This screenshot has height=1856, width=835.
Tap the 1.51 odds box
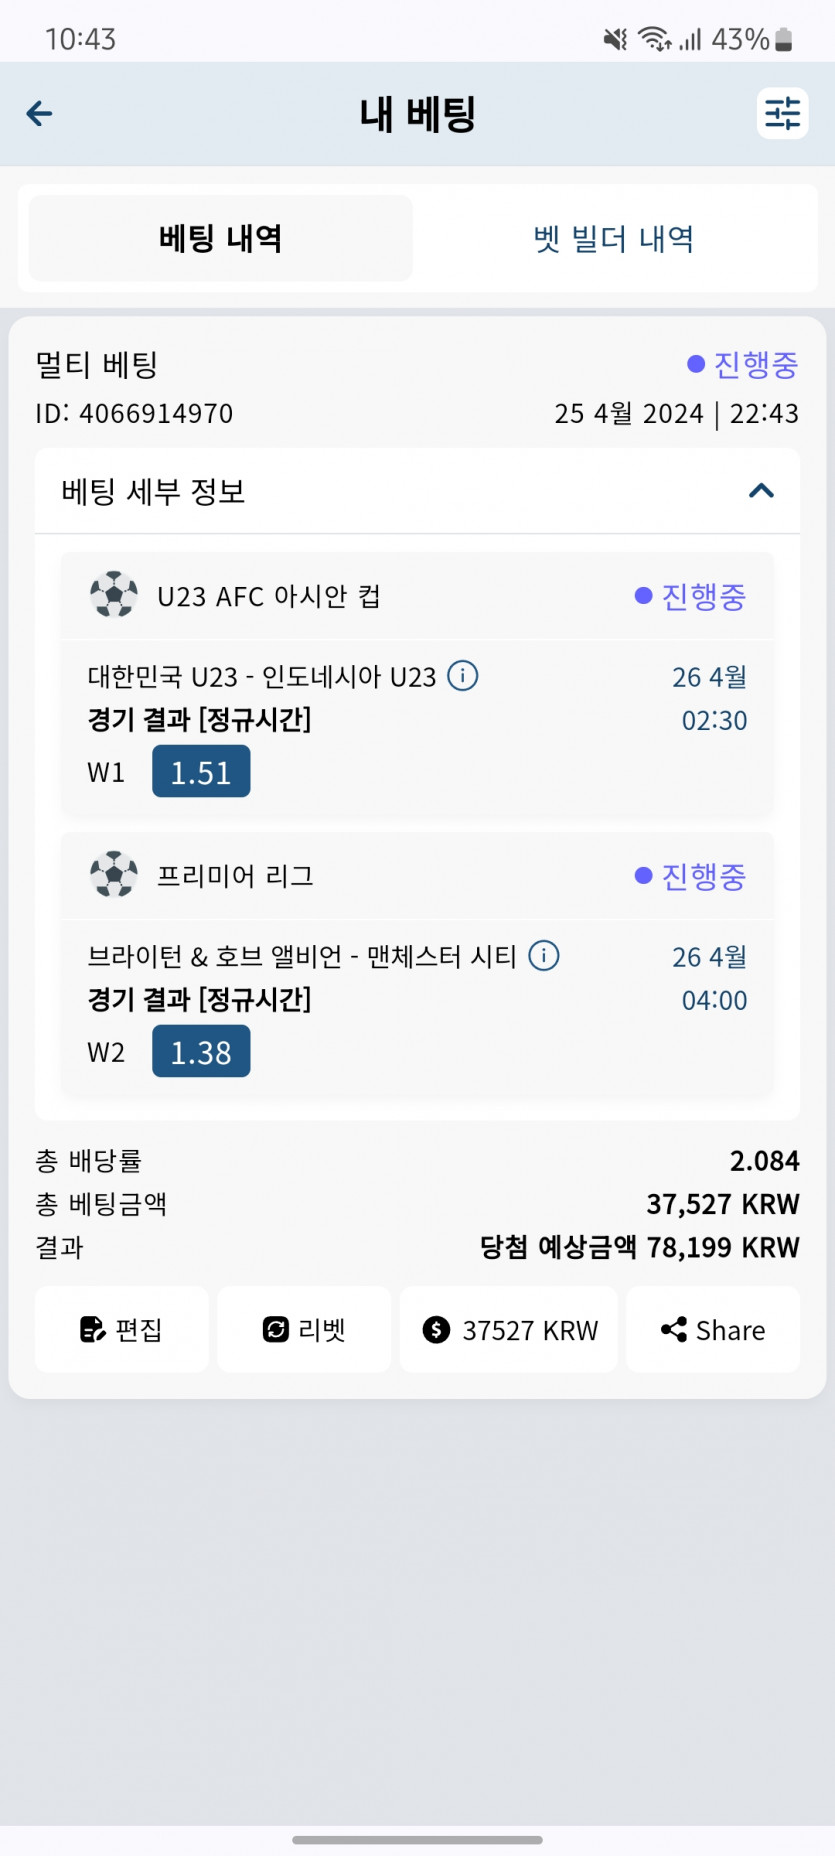click(x=201, y=772)
